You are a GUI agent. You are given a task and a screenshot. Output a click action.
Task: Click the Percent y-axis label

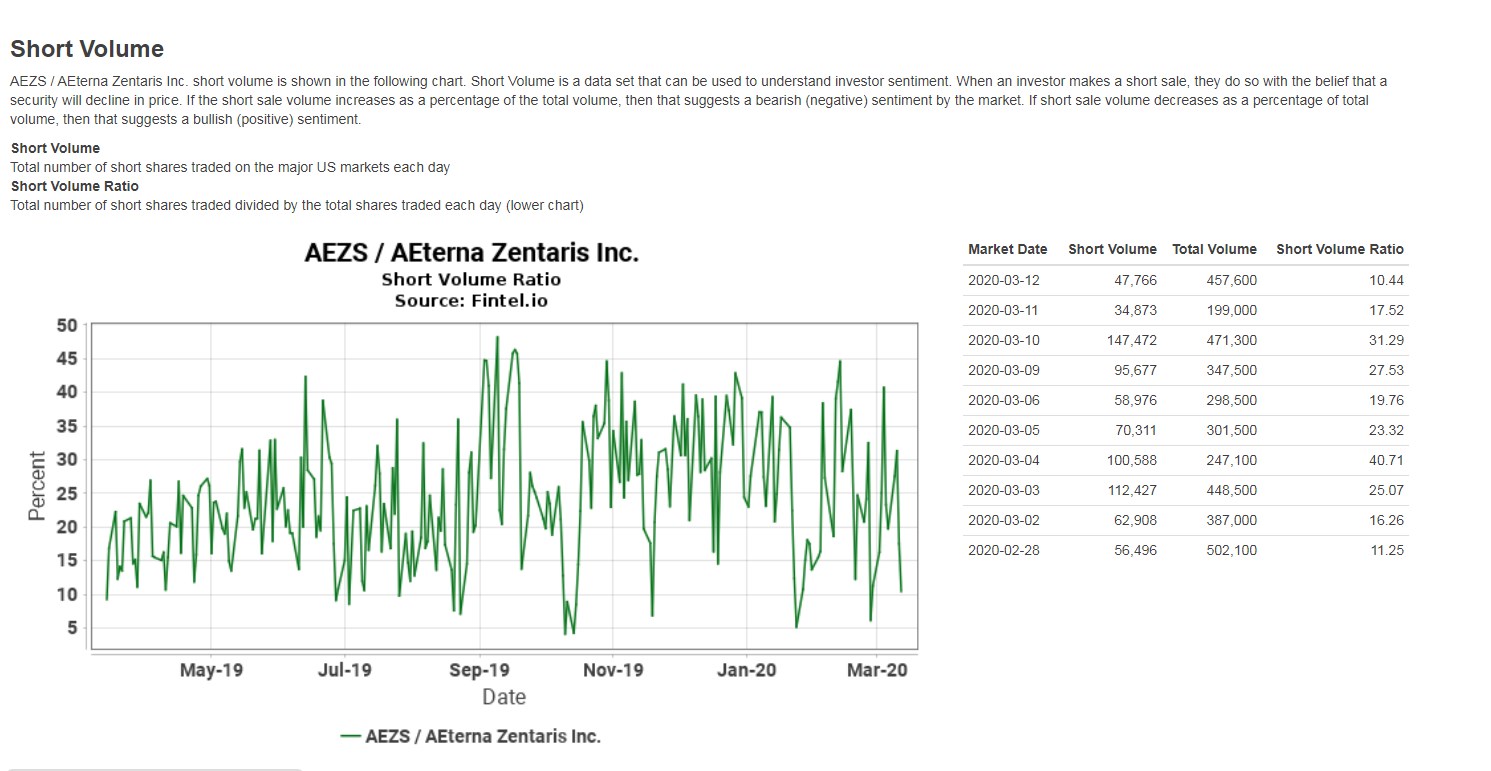(x=37, y=487)
